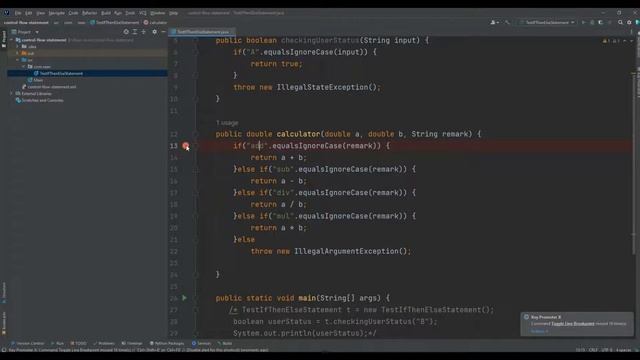Open the Terminal tool window
This screenshot has height=360, width=640.
132,343
